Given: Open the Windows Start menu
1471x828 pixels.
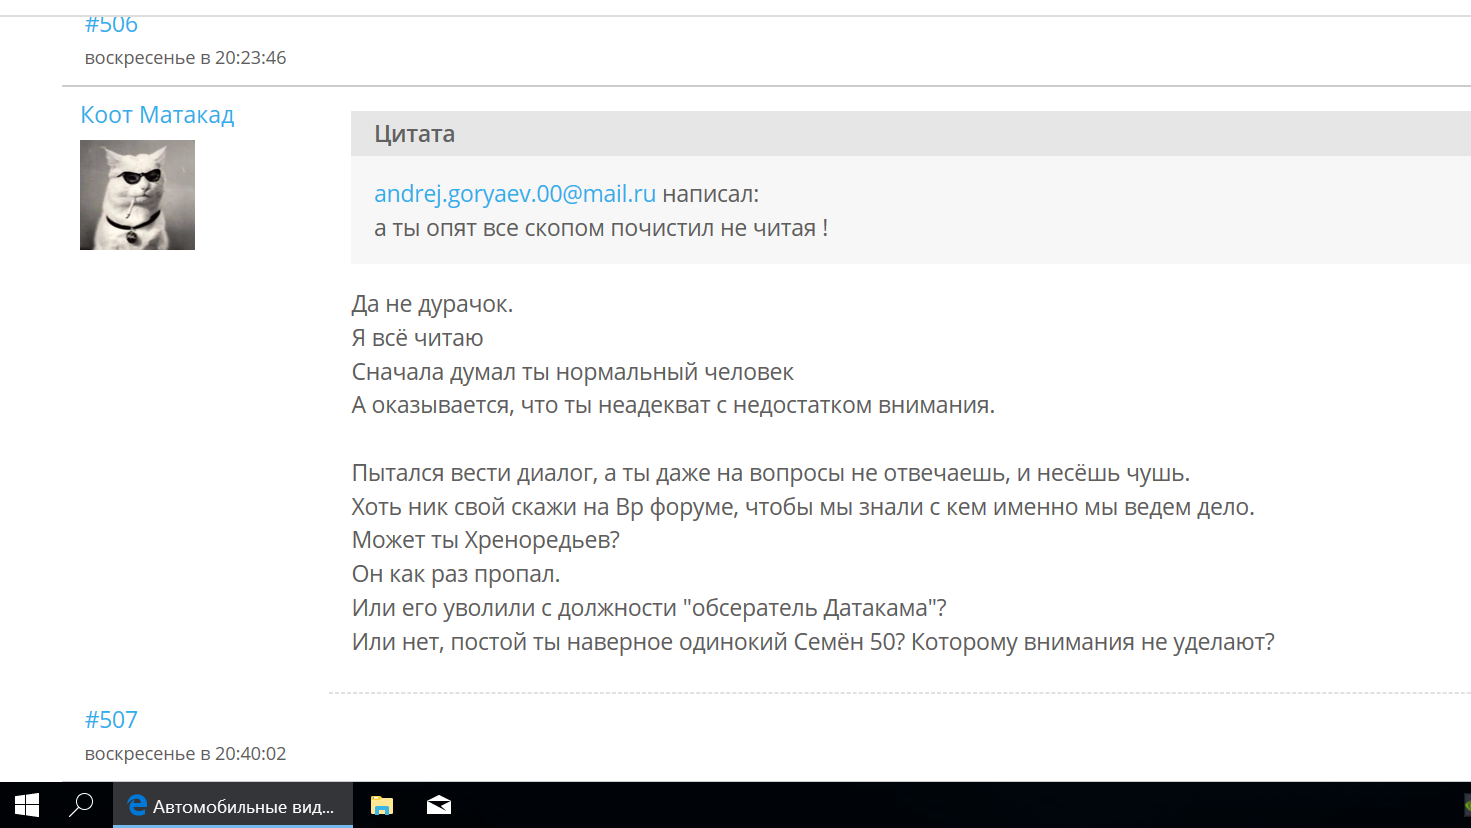Looking at the screenshot, I should [27, 805].
